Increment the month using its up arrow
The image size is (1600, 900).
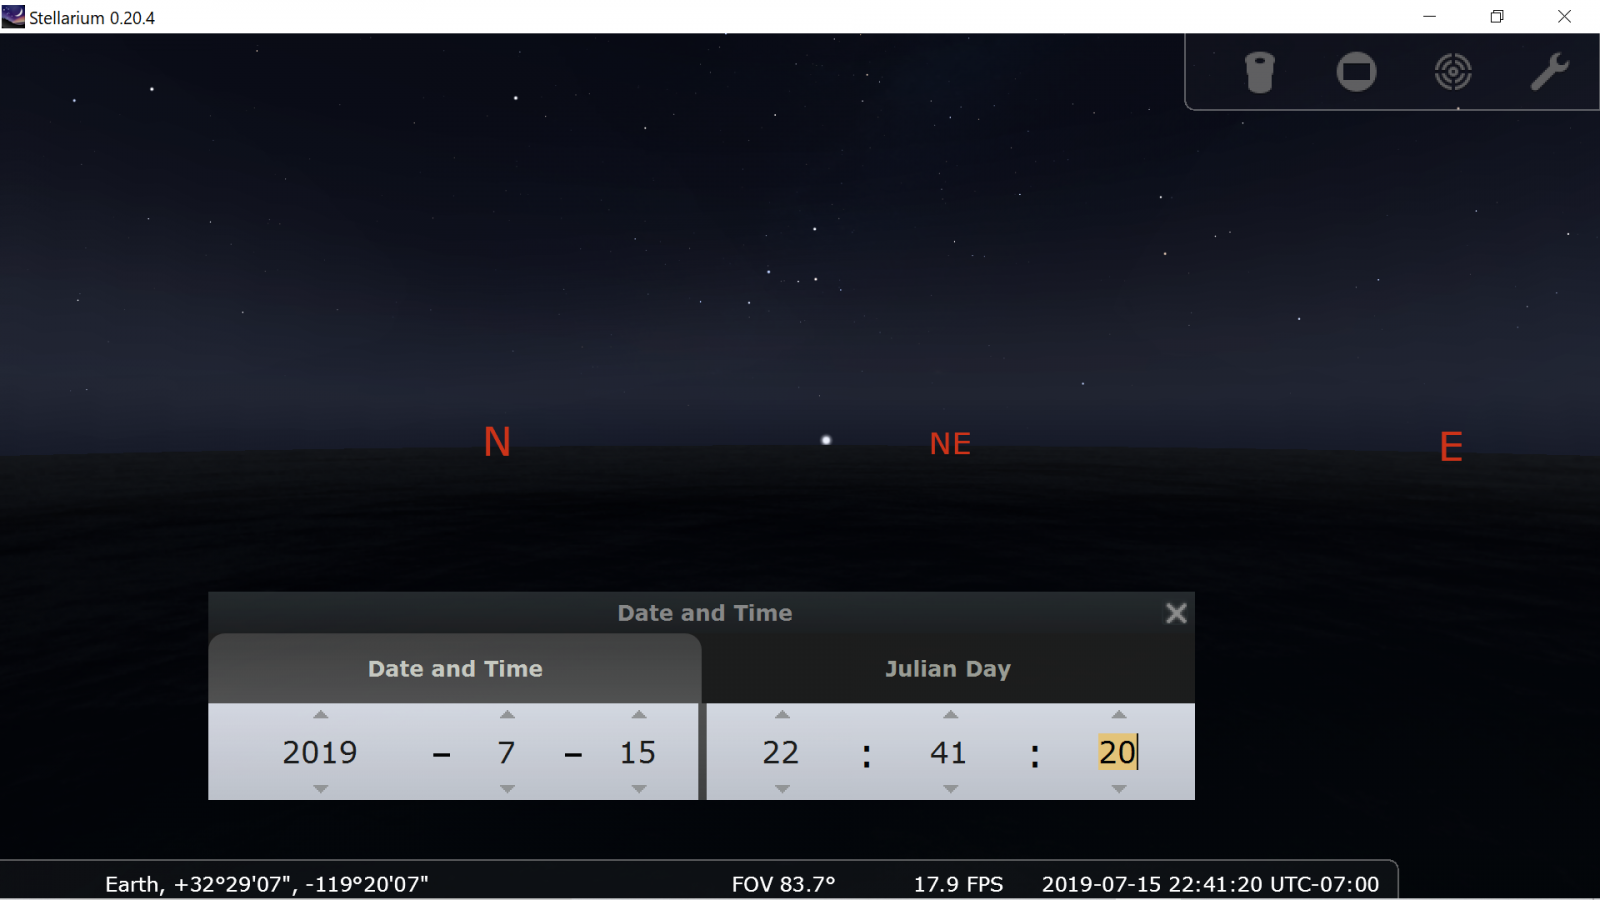pos(507,714)
